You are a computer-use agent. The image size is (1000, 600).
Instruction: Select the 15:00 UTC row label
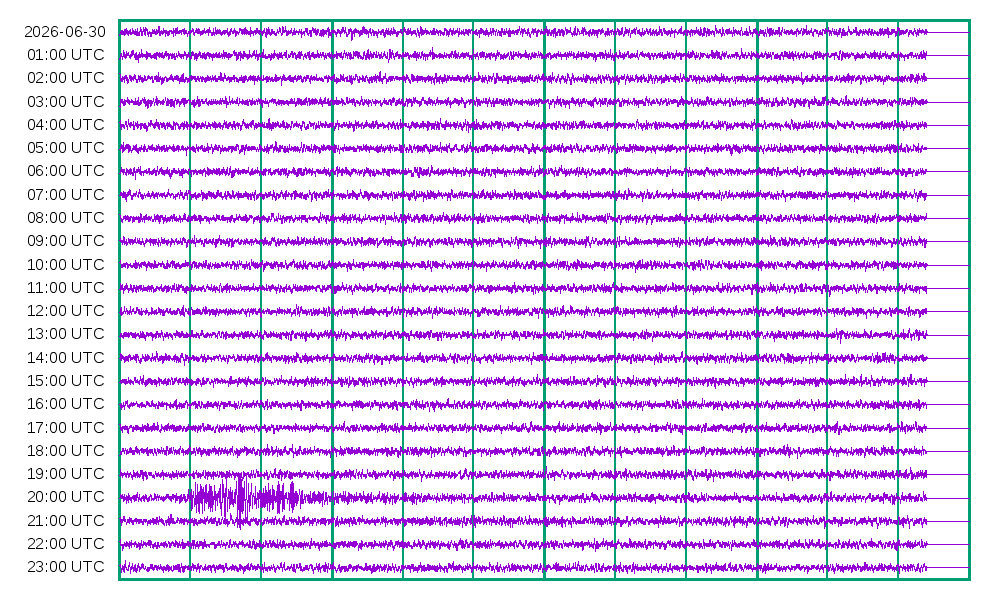click(66, 381)
